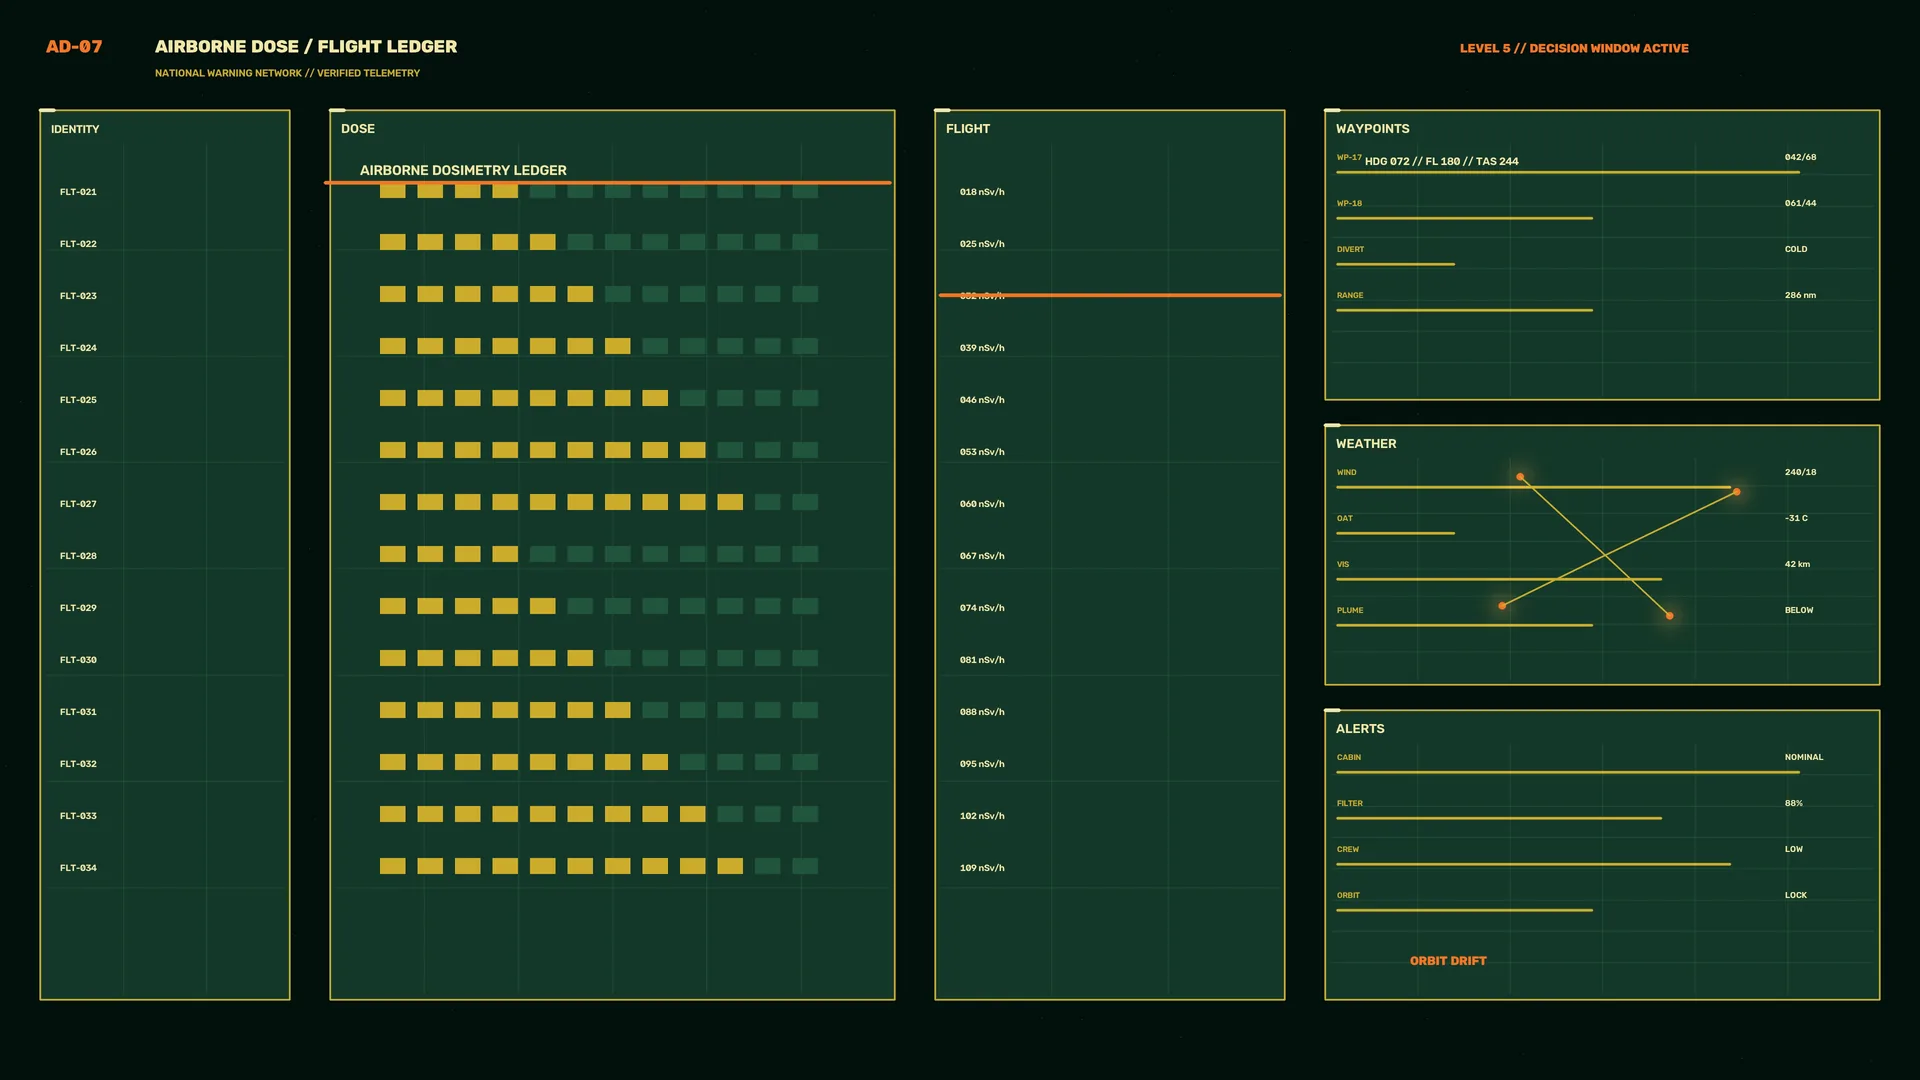Select flight FLT-034 in the identity list

(78, 868)
